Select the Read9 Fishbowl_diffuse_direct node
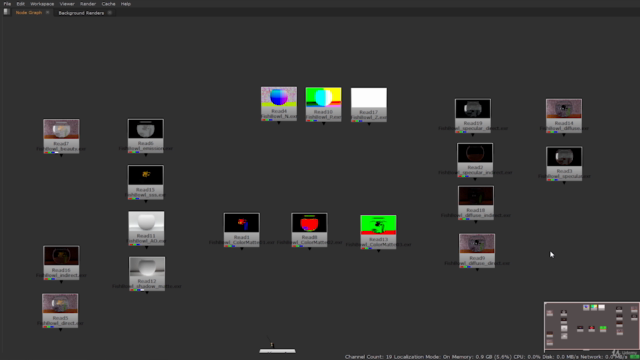Image resolution: width=640 pixels, height=360 pixels. 477,251
